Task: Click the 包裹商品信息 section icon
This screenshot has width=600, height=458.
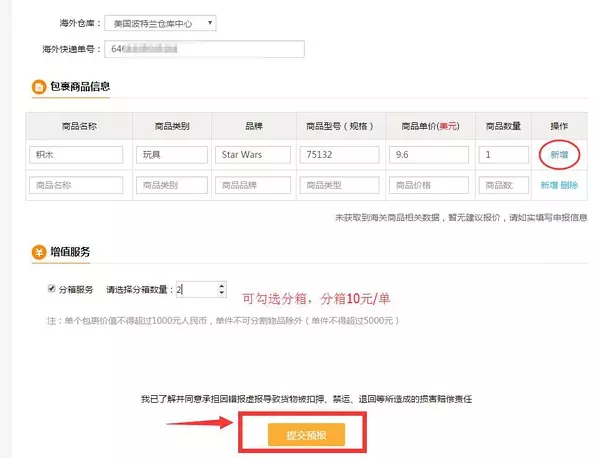Action: pos(39,87)
